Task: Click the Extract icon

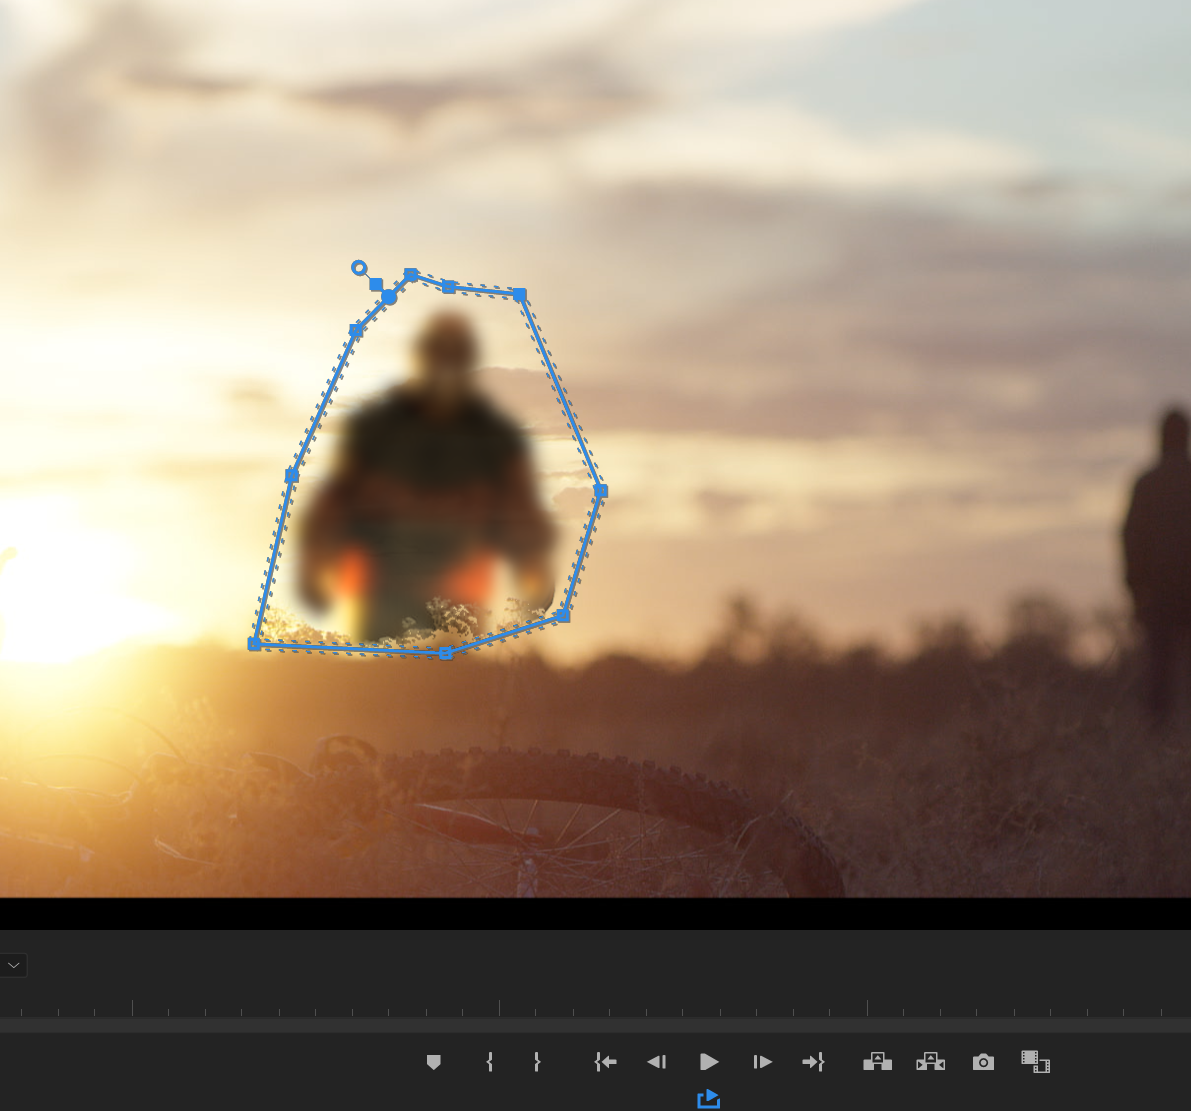Action: [x=930, y=1062]
